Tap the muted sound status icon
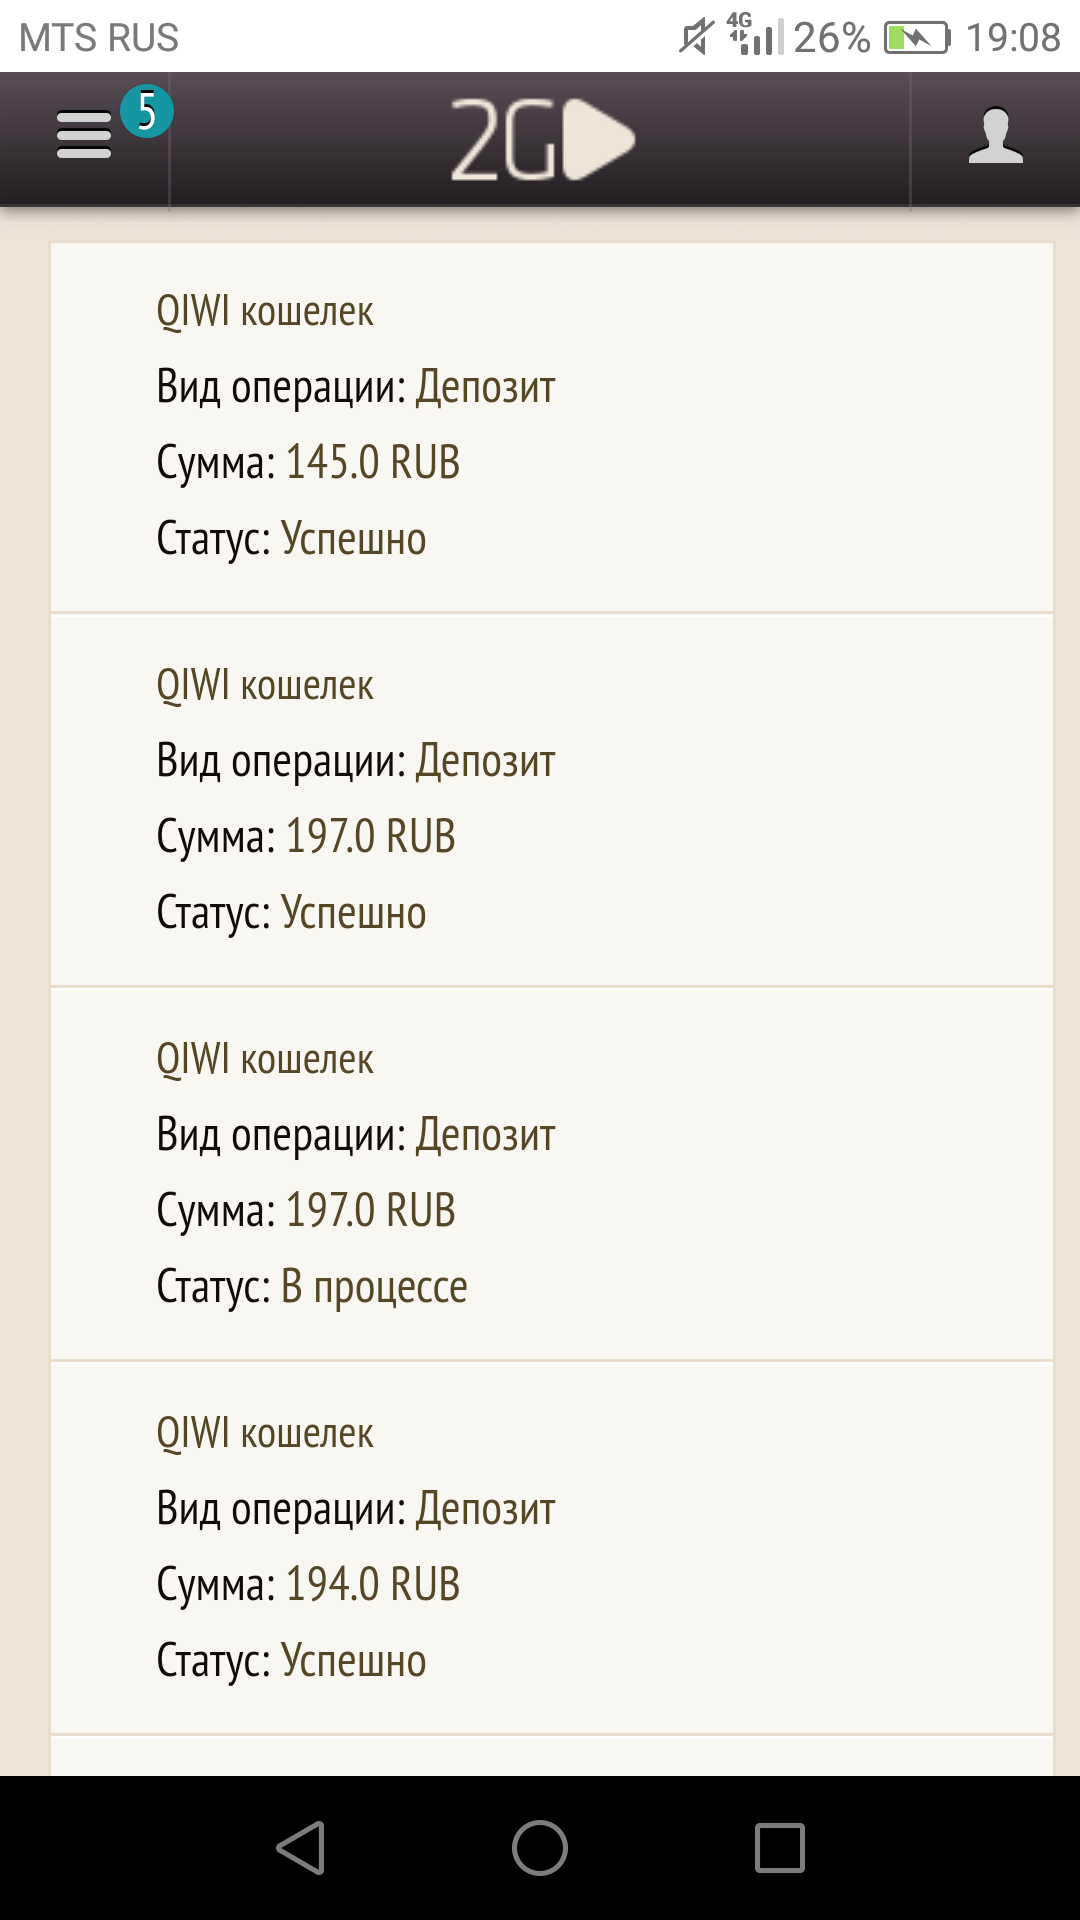This screenshot has width=1080, height=1920. tap(695, 38)
